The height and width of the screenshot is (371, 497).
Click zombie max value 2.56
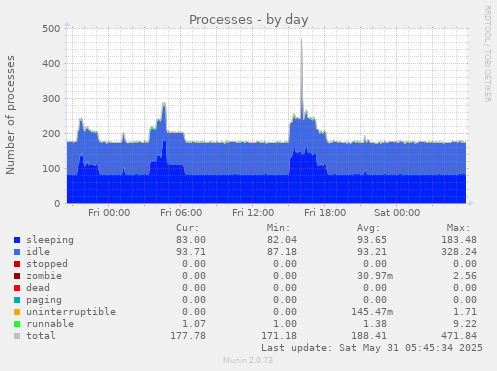[465, 276]
